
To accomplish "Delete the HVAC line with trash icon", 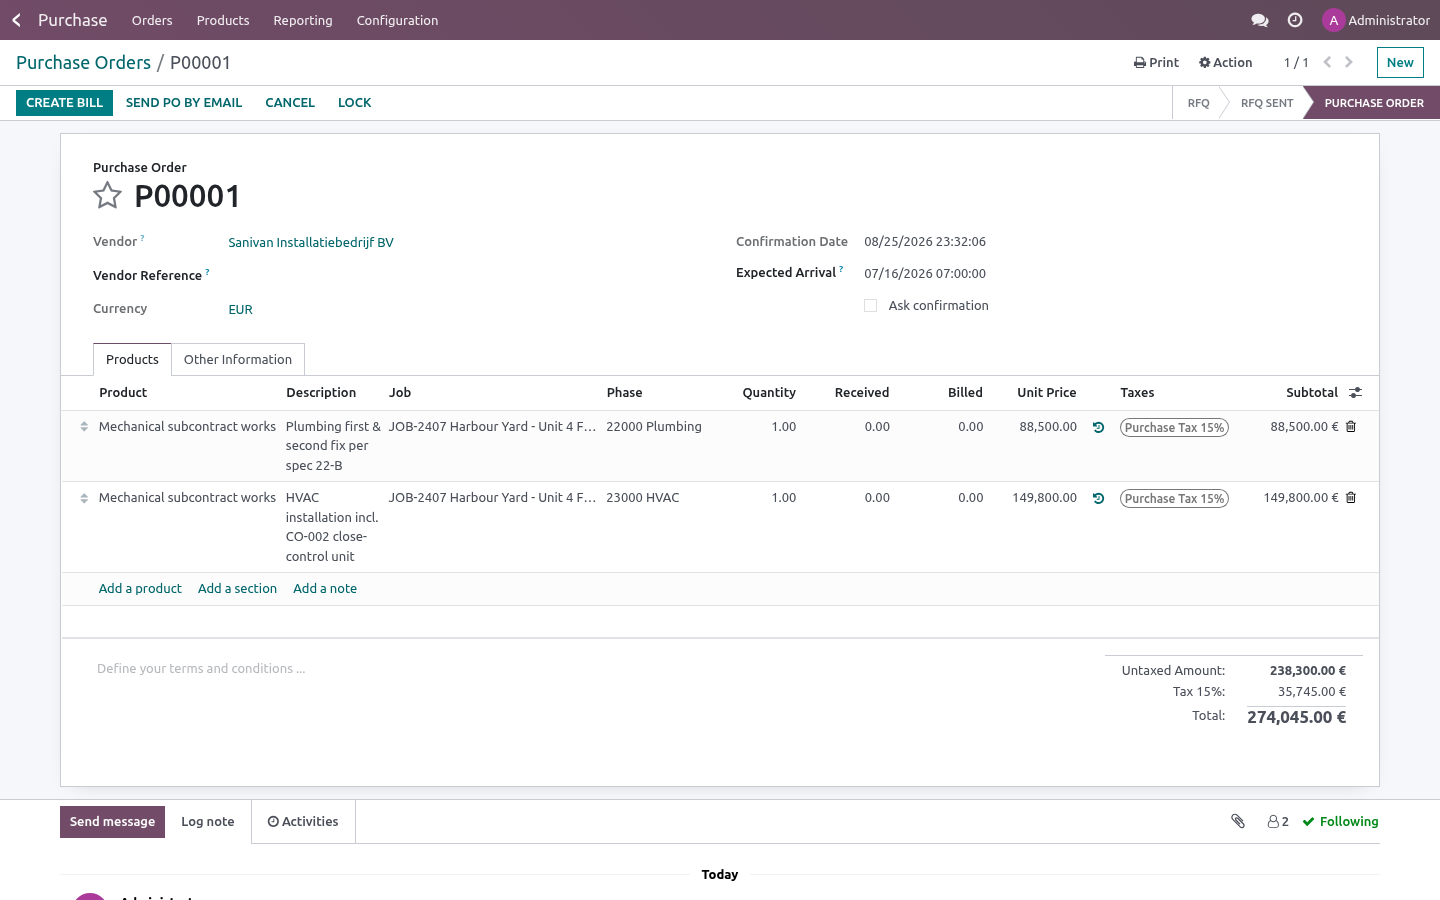I will 1351,498.
